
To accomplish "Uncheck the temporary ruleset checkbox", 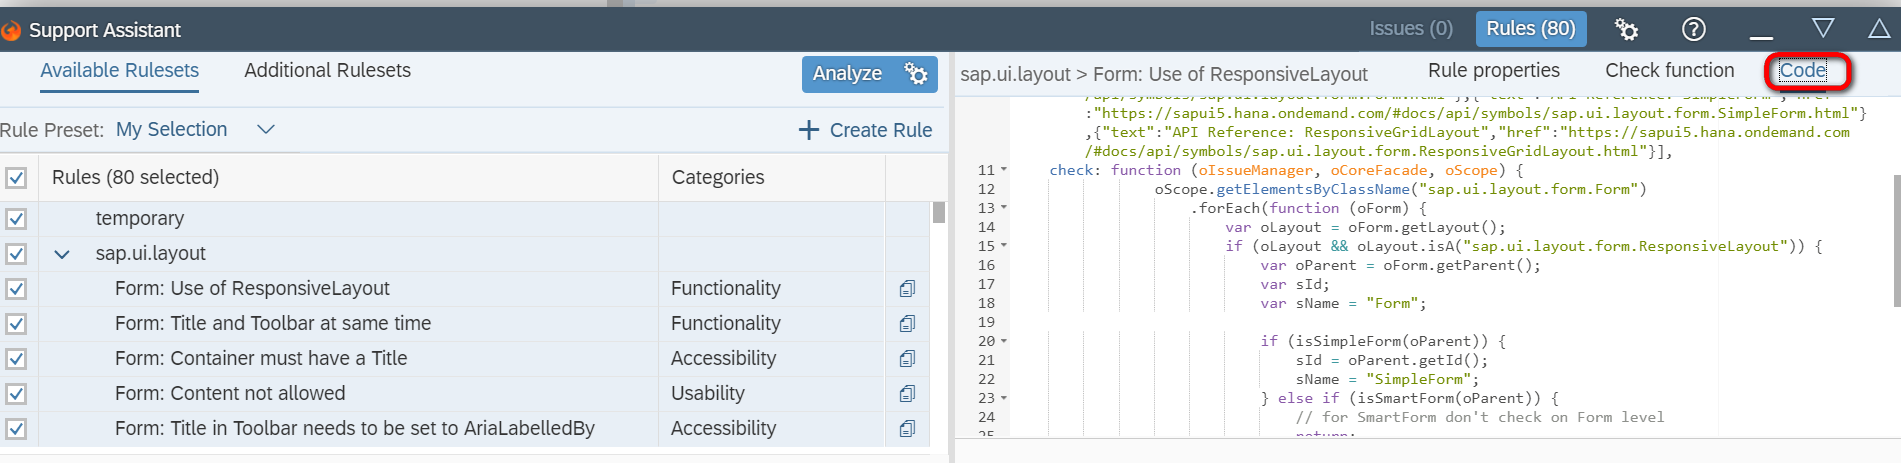I will 16,219.
